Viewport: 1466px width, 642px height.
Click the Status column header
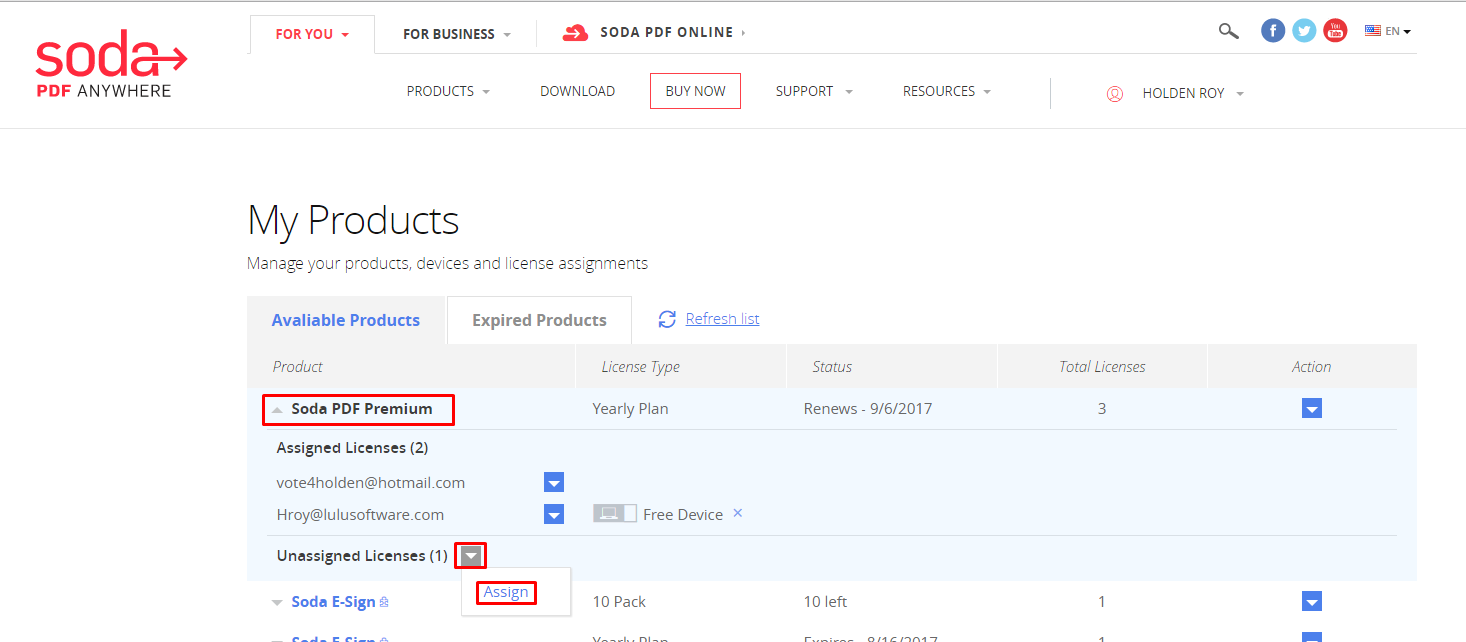coord(832,366)
